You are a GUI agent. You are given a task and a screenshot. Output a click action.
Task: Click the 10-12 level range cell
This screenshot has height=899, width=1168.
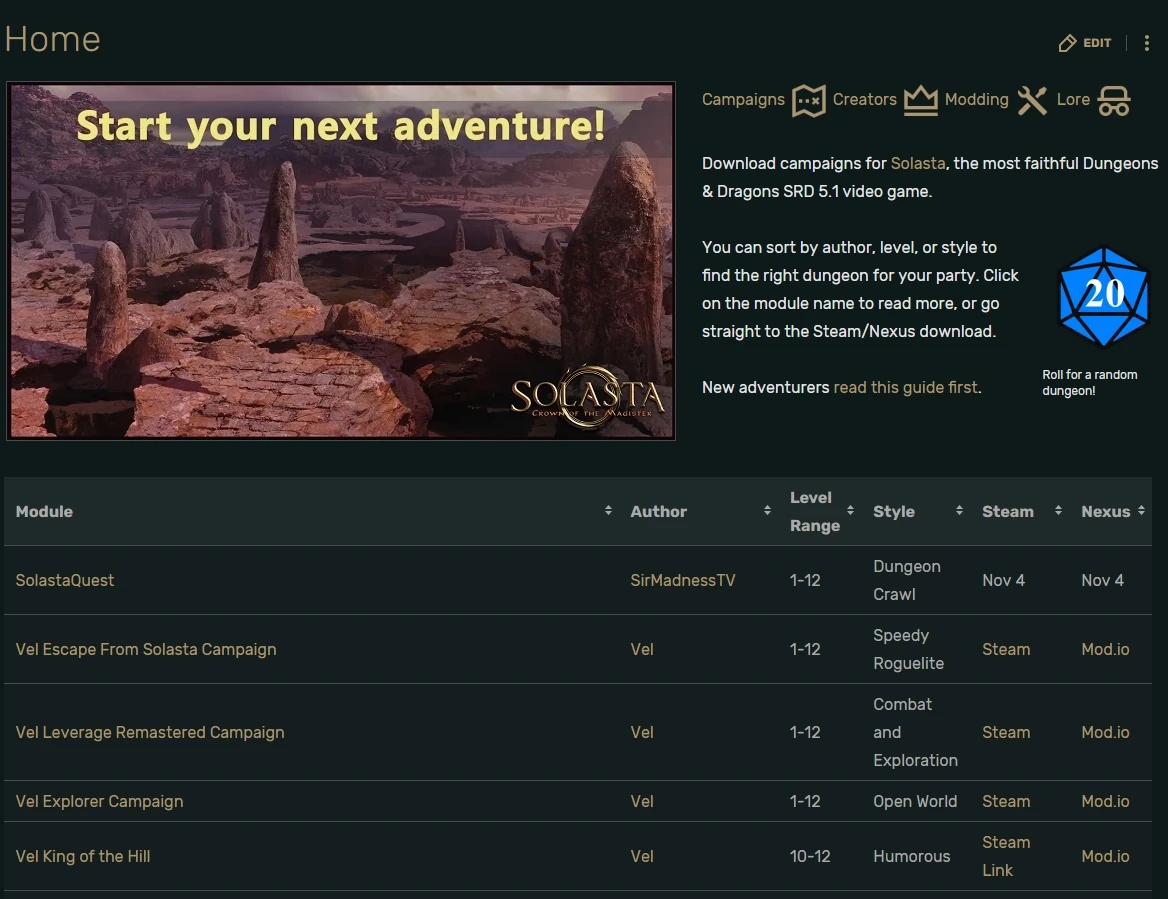(810, 857)
